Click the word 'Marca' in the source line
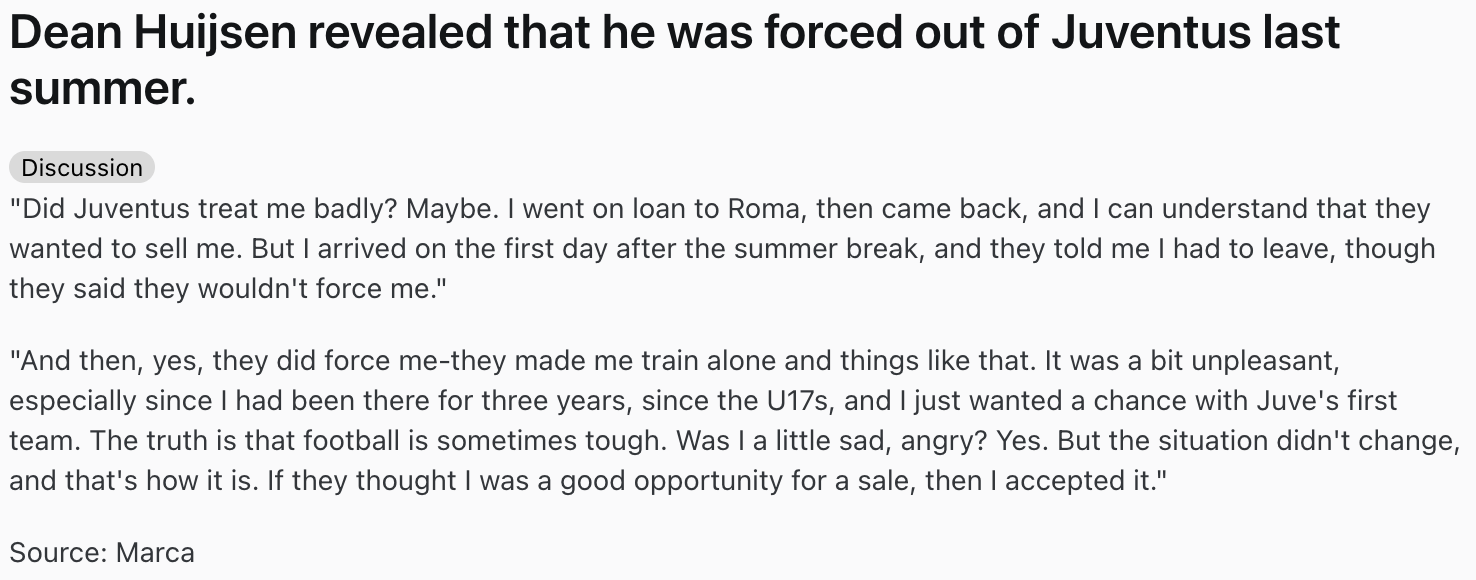Image resolution: width=1476 pixels, height=580 pixels. tap(155, 552)
